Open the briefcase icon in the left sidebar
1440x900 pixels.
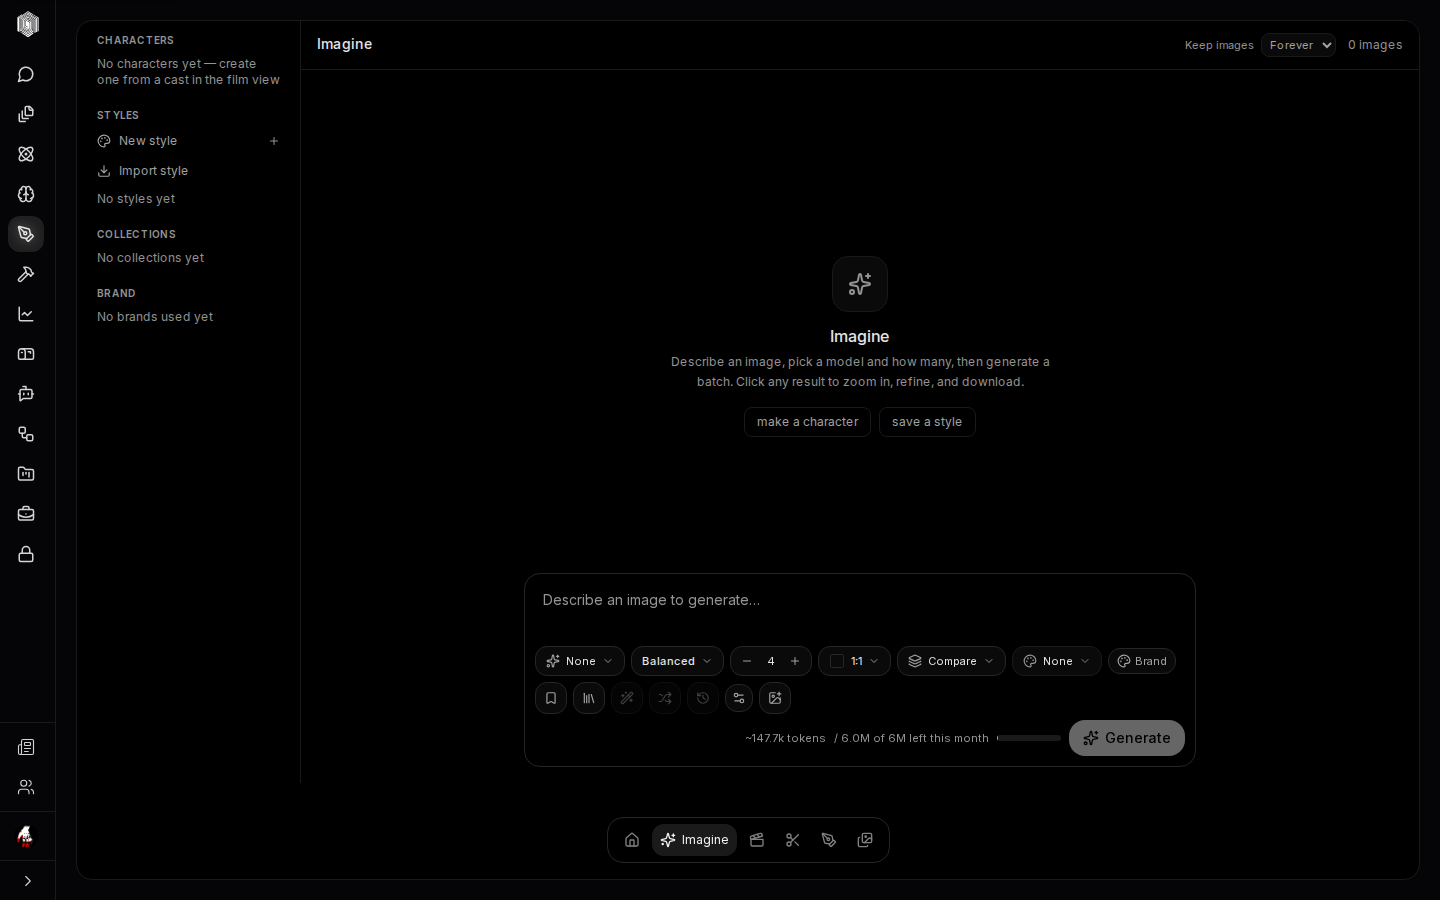(x=26, y=514)
